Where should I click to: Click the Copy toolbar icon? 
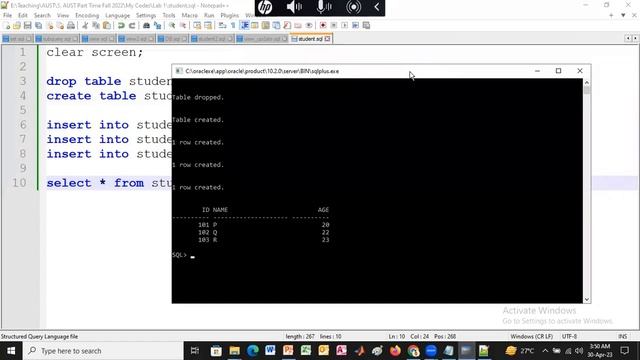pos(96,25)
